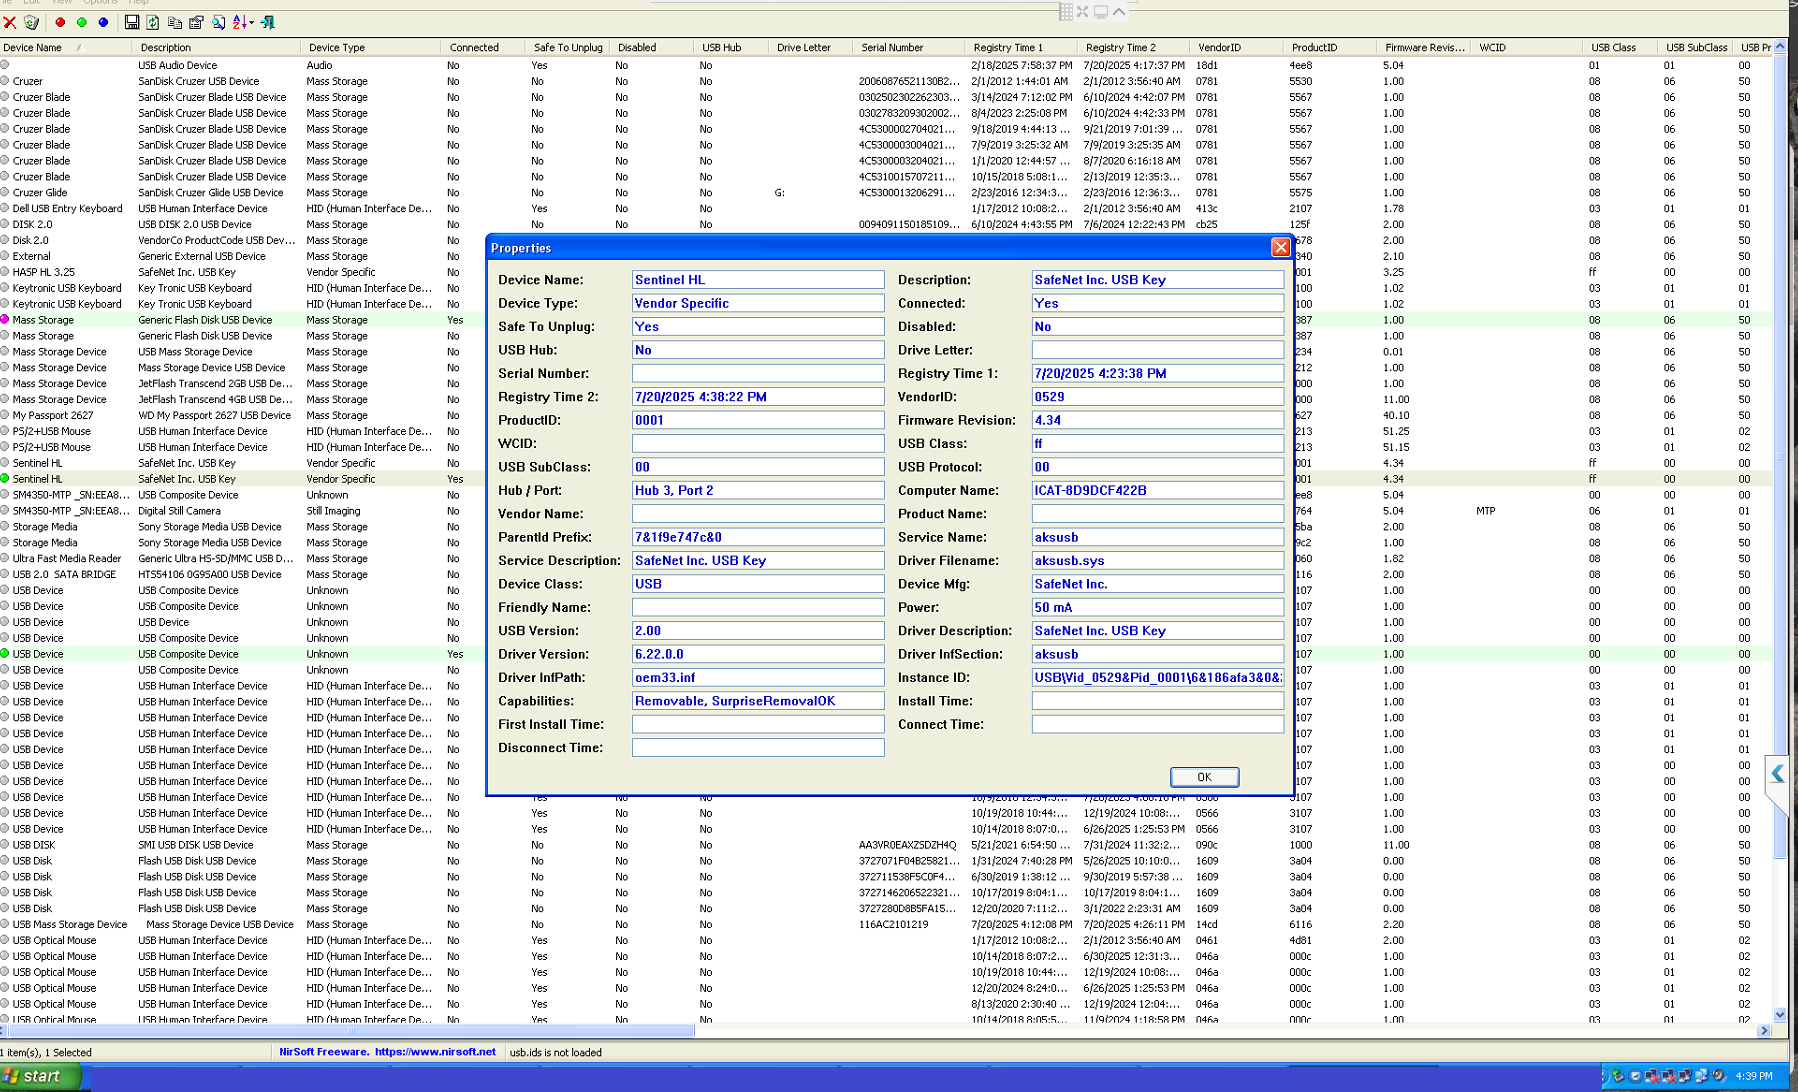Click vertical scrollbar down arrow
Image resolution: width=1798 pixels, height=1092 pixels.
point(1780,1015)
